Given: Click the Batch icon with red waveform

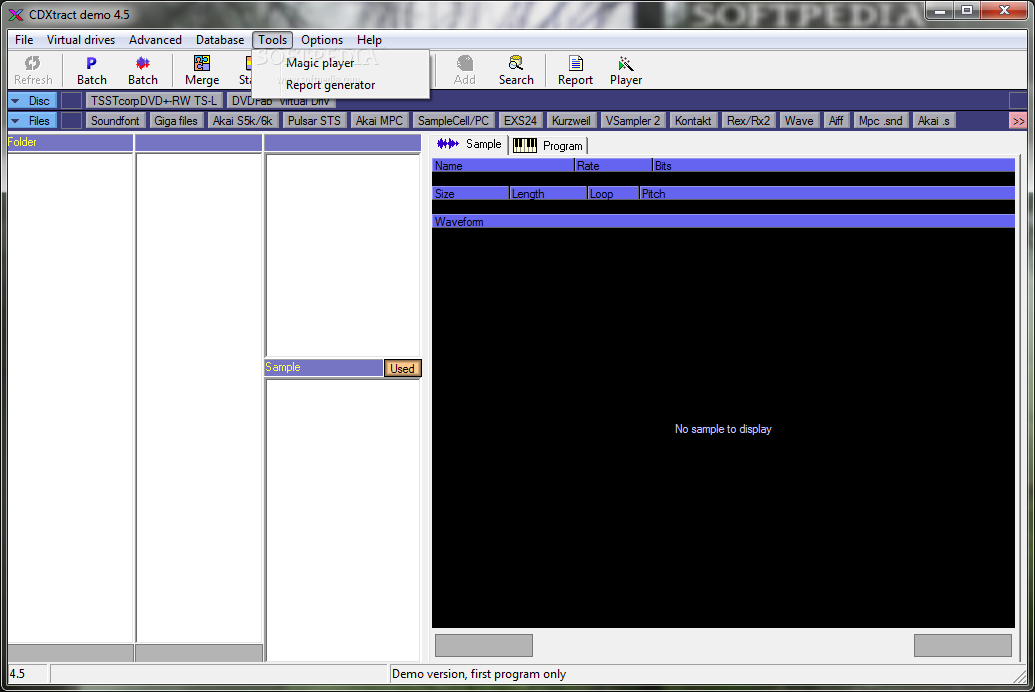Looking at the screenshot, I should [x=143, y=71].
